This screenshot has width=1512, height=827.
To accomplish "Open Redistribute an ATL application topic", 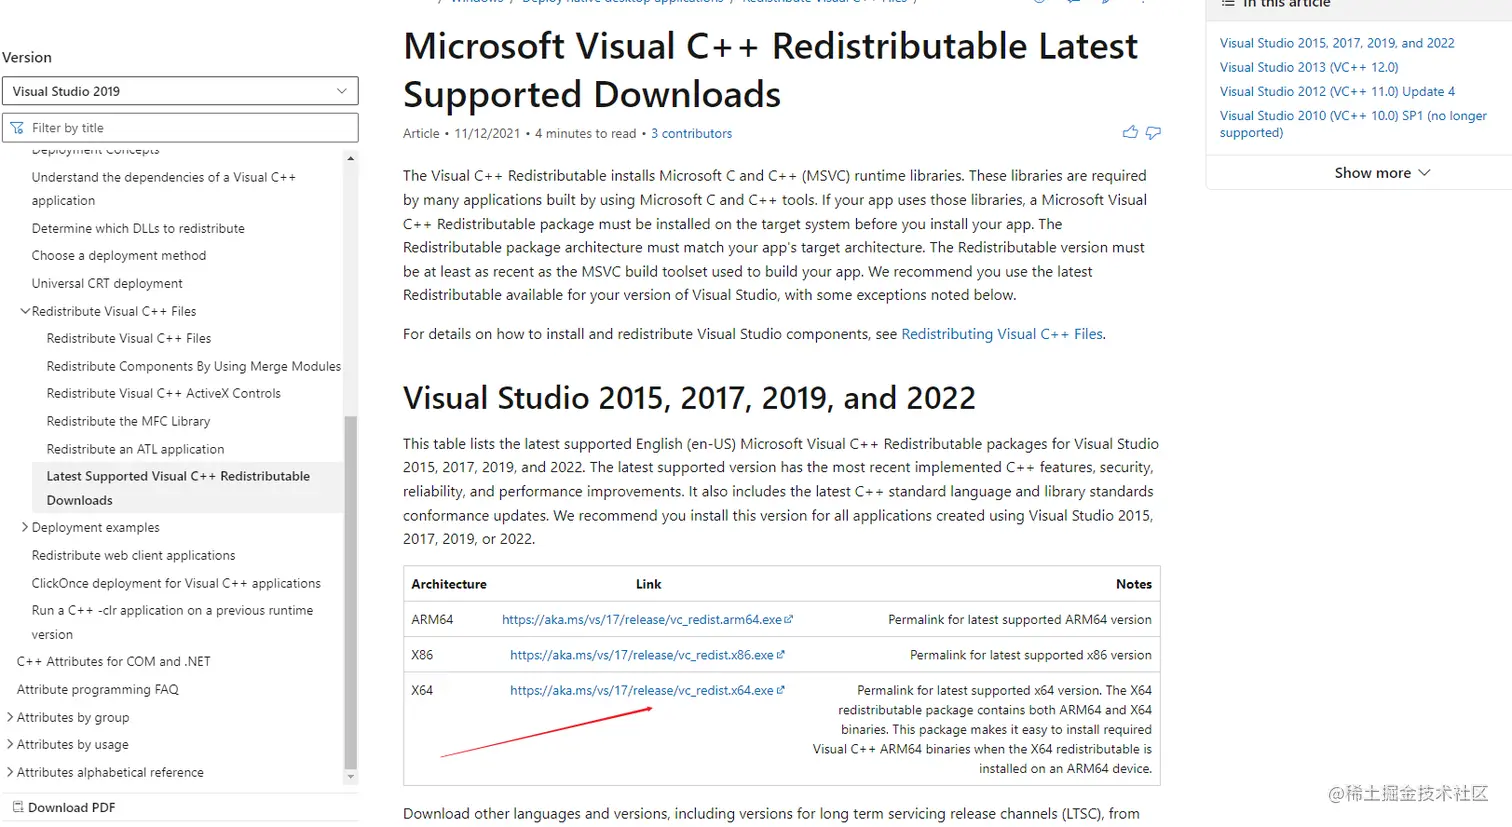I will [136, 449].
